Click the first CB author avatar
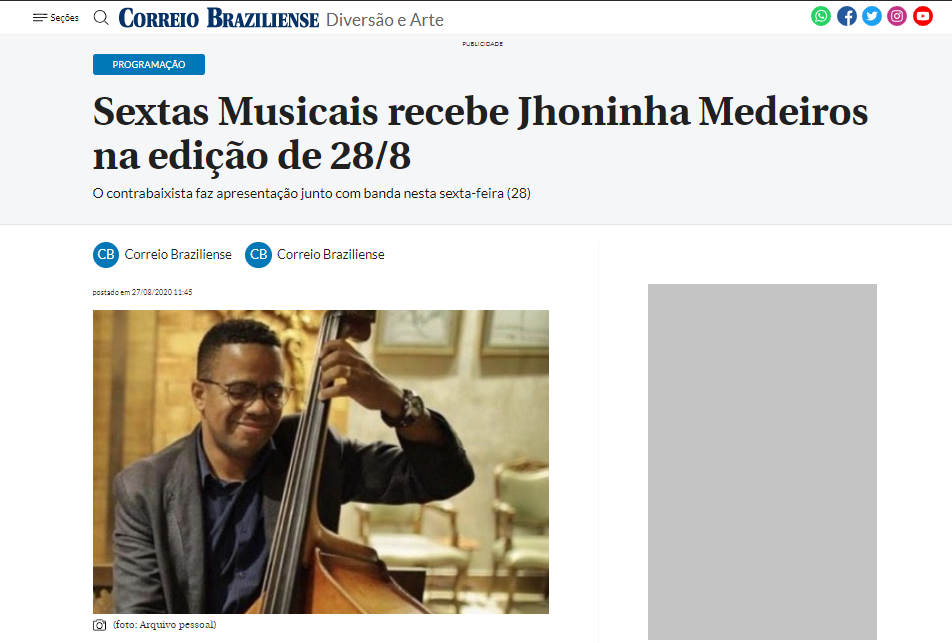Viewport: 952px width, 643px height. 106,254
